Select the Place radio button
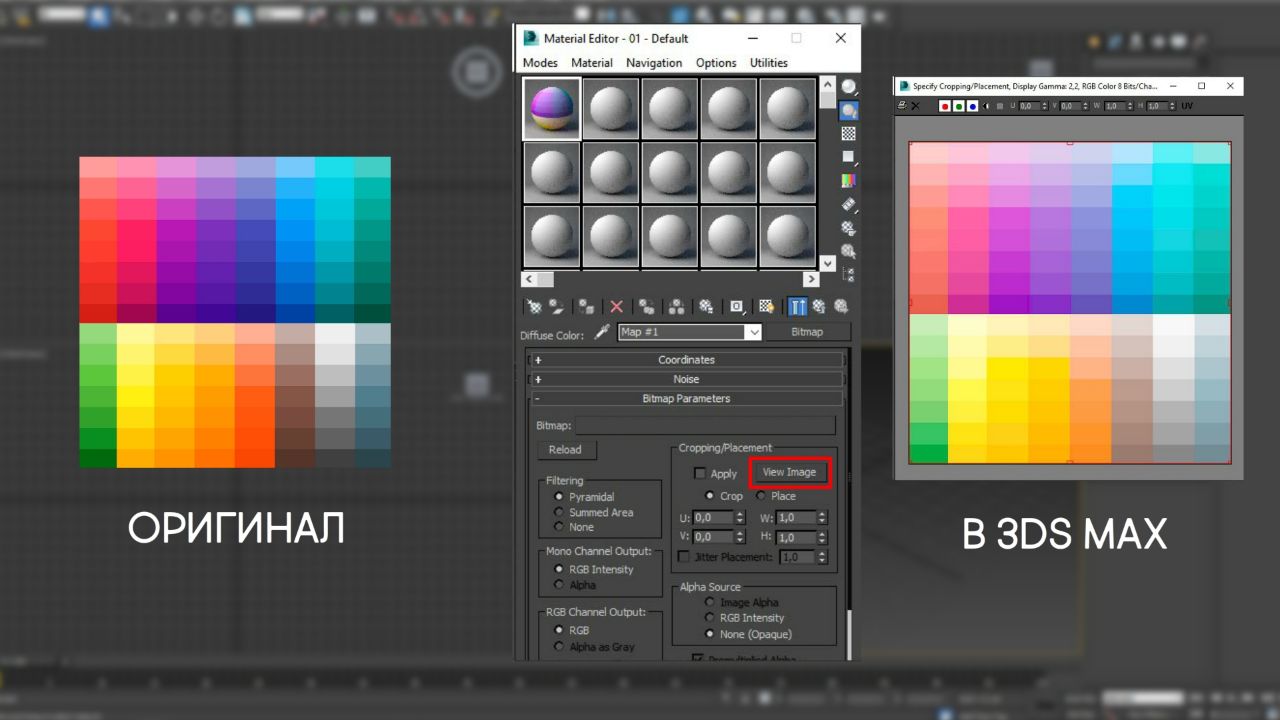 [x=761, y=496]
